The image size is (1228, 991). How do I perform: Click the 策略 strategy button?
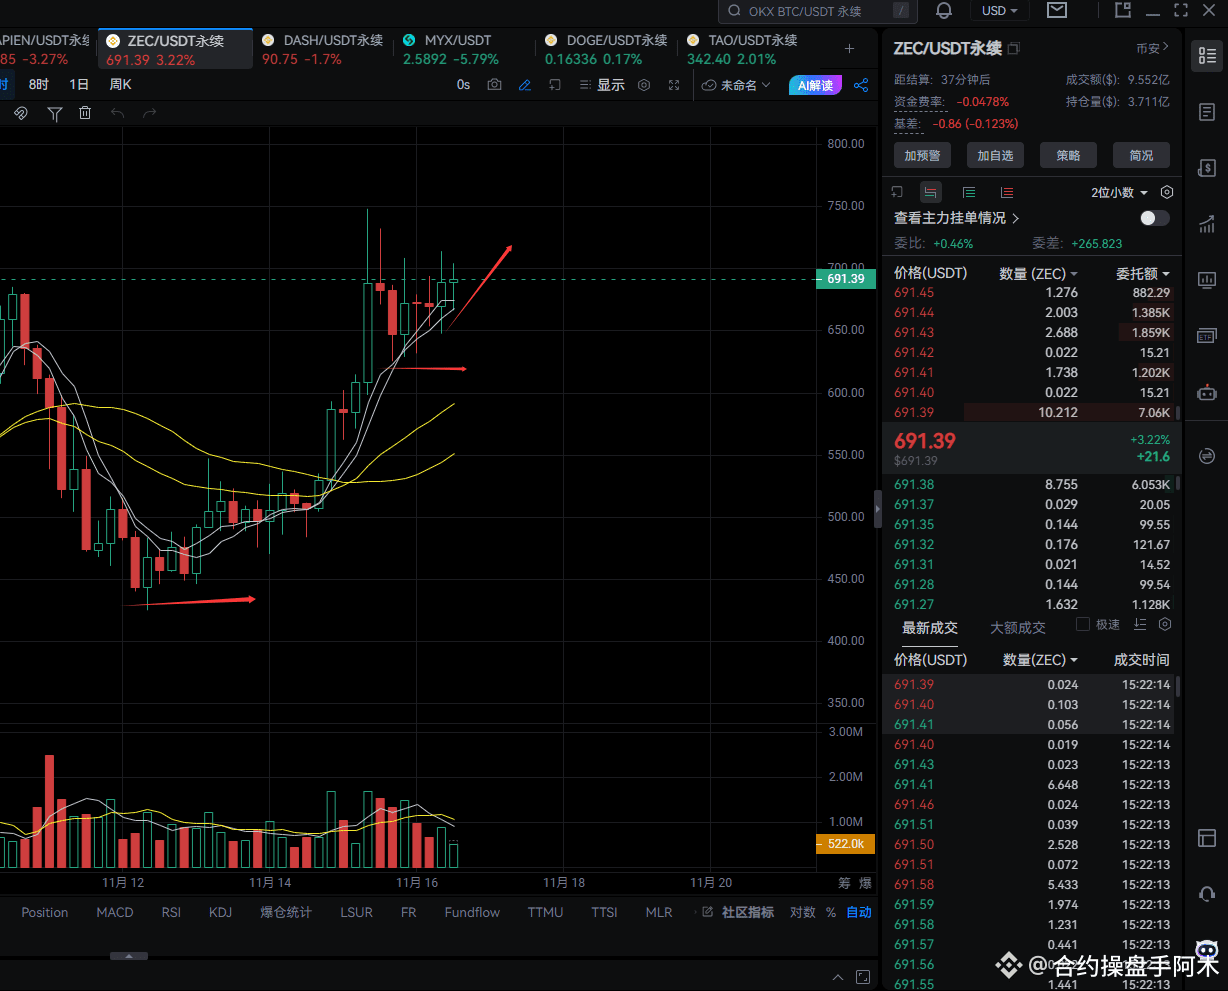1068,155
